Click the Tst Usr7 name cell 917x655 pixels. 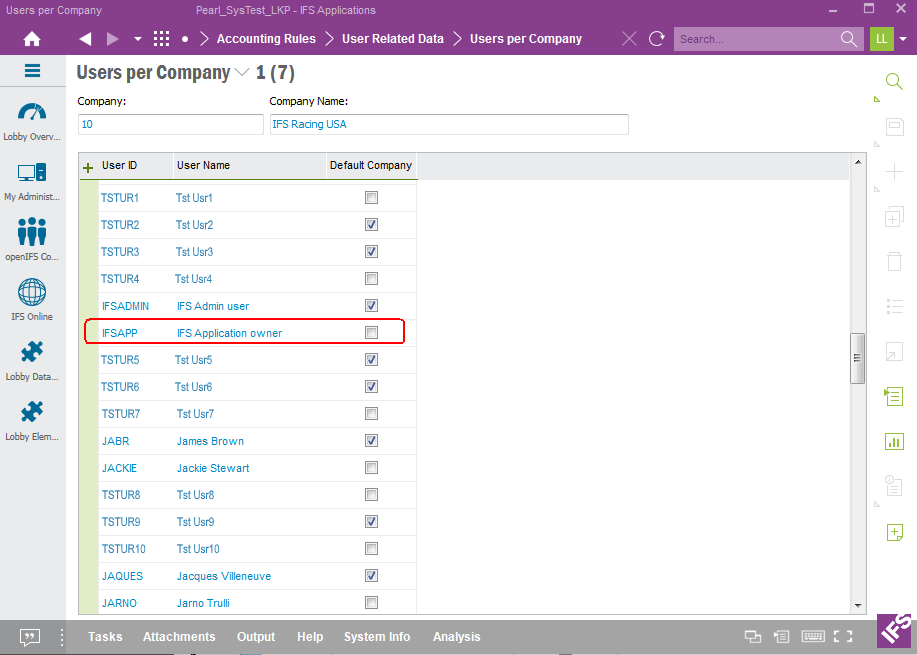(195, 414)
